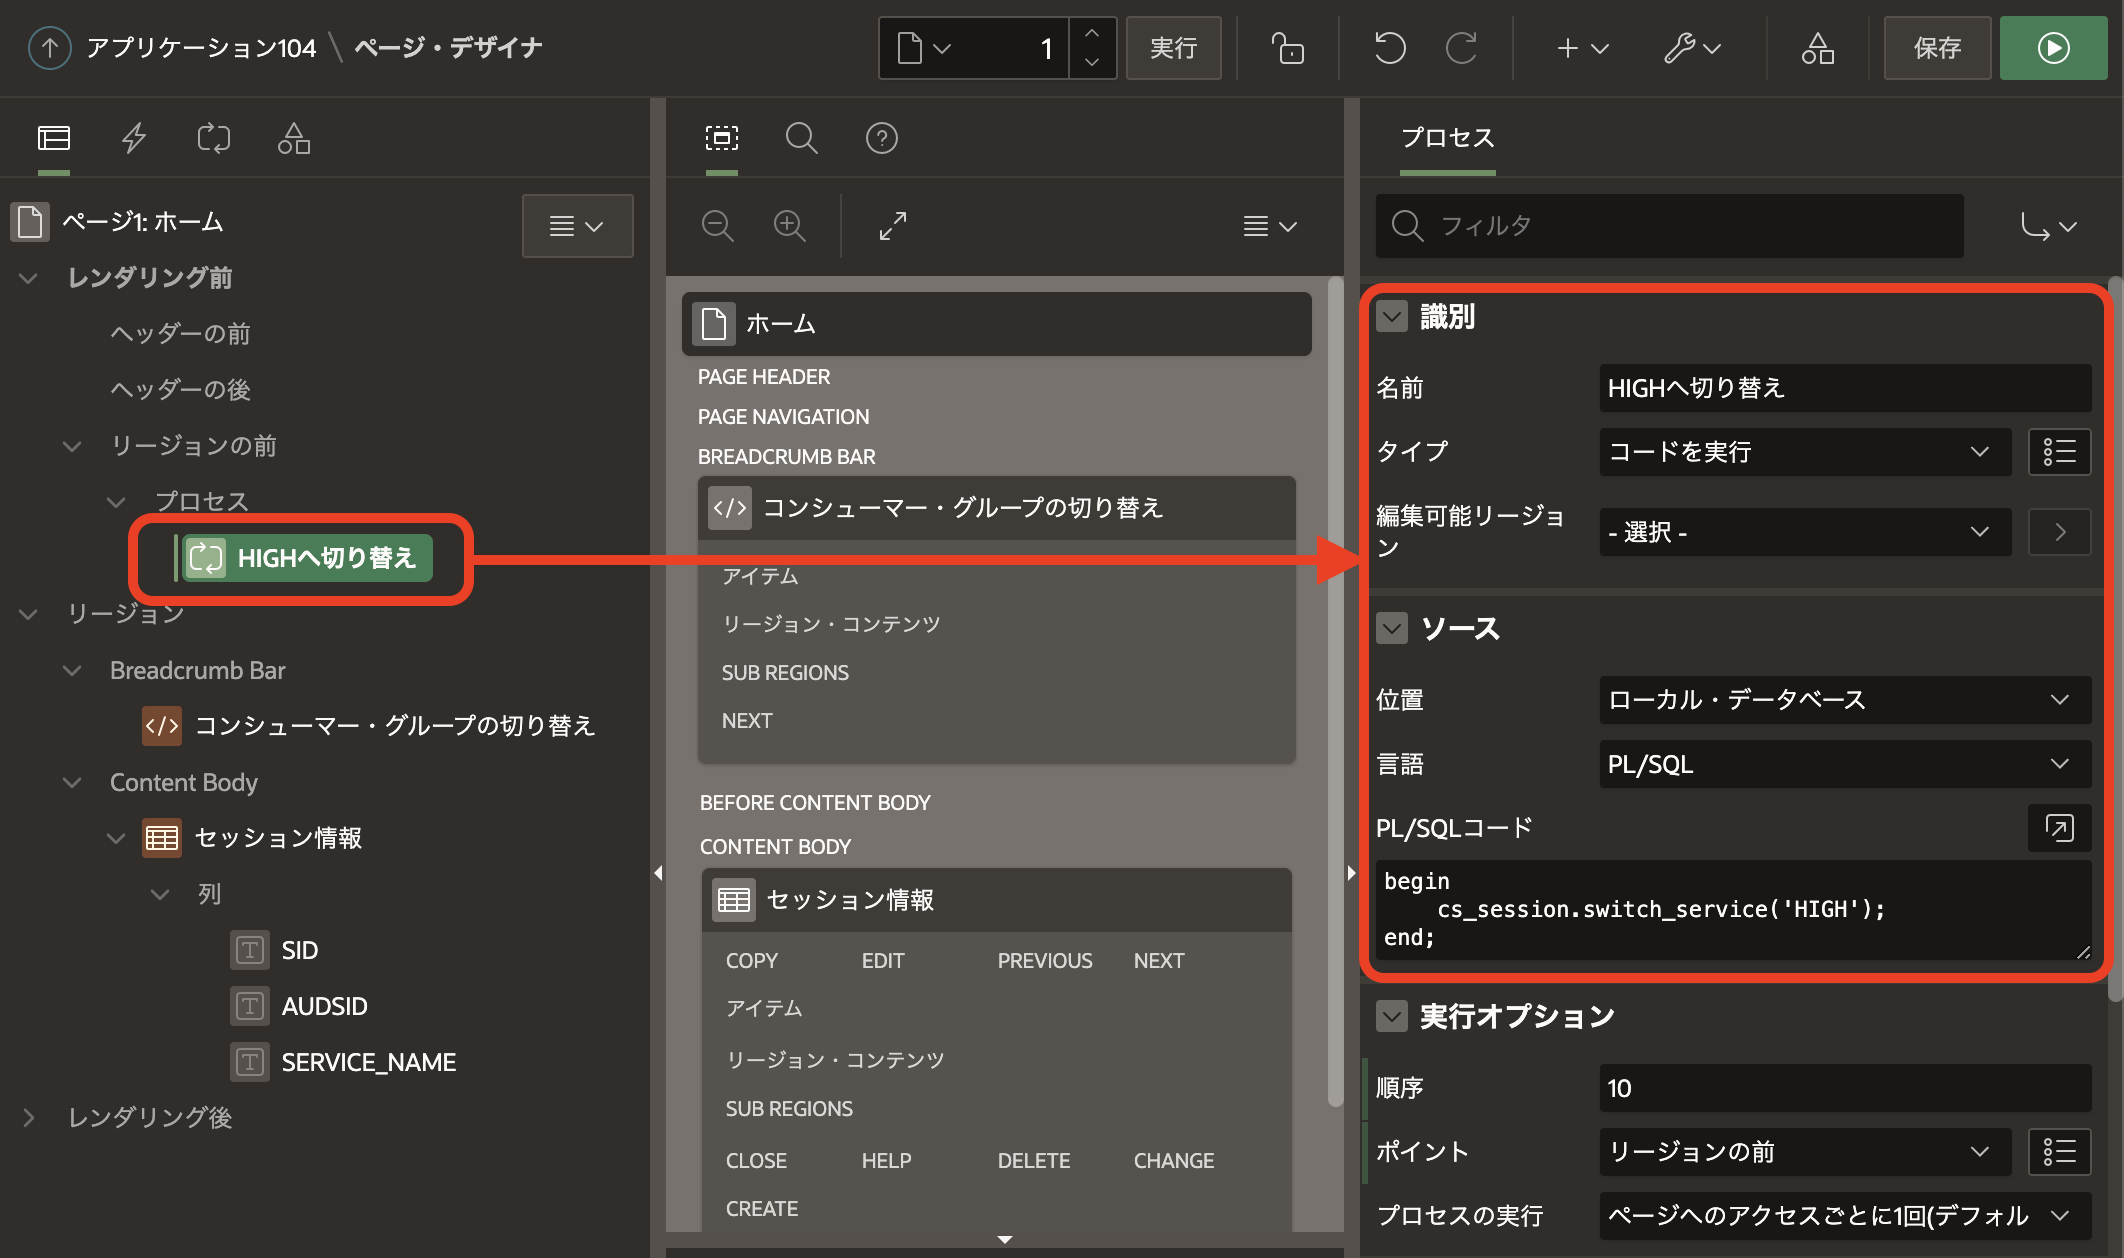Collapse the リージョンの前 tree node
Image resolution: width=2124 pixels, height=1258 pixels.
click(72, 446)
